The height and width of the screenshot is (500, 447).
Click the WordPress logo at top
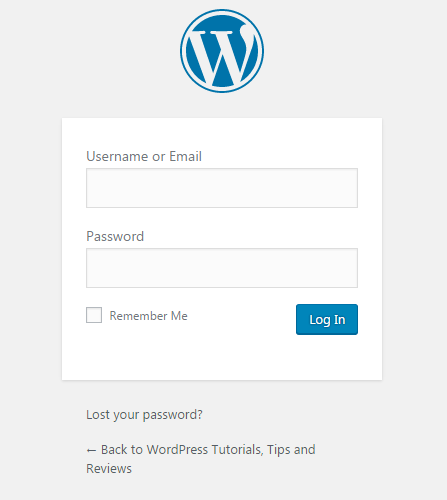pyautogui.click(x=222, y=51)
